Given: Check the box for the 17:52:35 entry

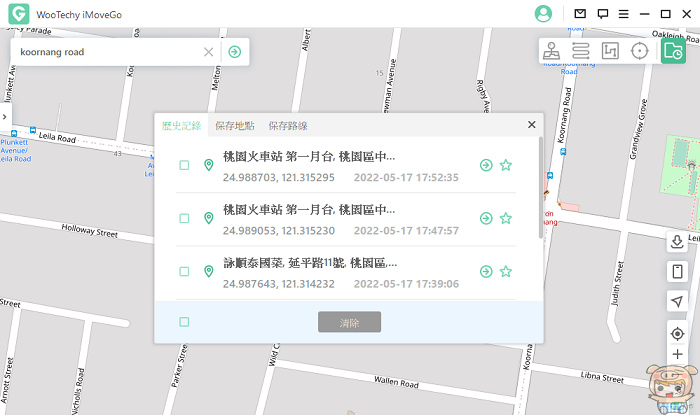Looking at the screenshot, I should coord(184,165).
